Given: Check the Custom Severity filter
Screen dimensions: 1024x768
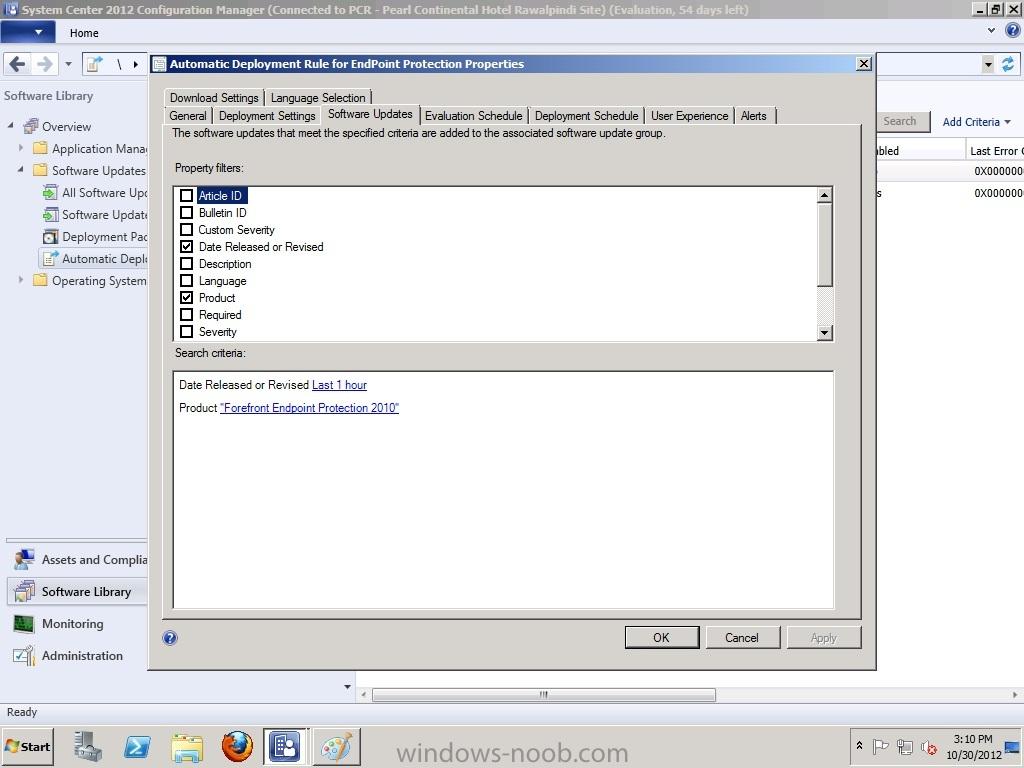Looking at the screenshot, I should [x=187, y=229].
